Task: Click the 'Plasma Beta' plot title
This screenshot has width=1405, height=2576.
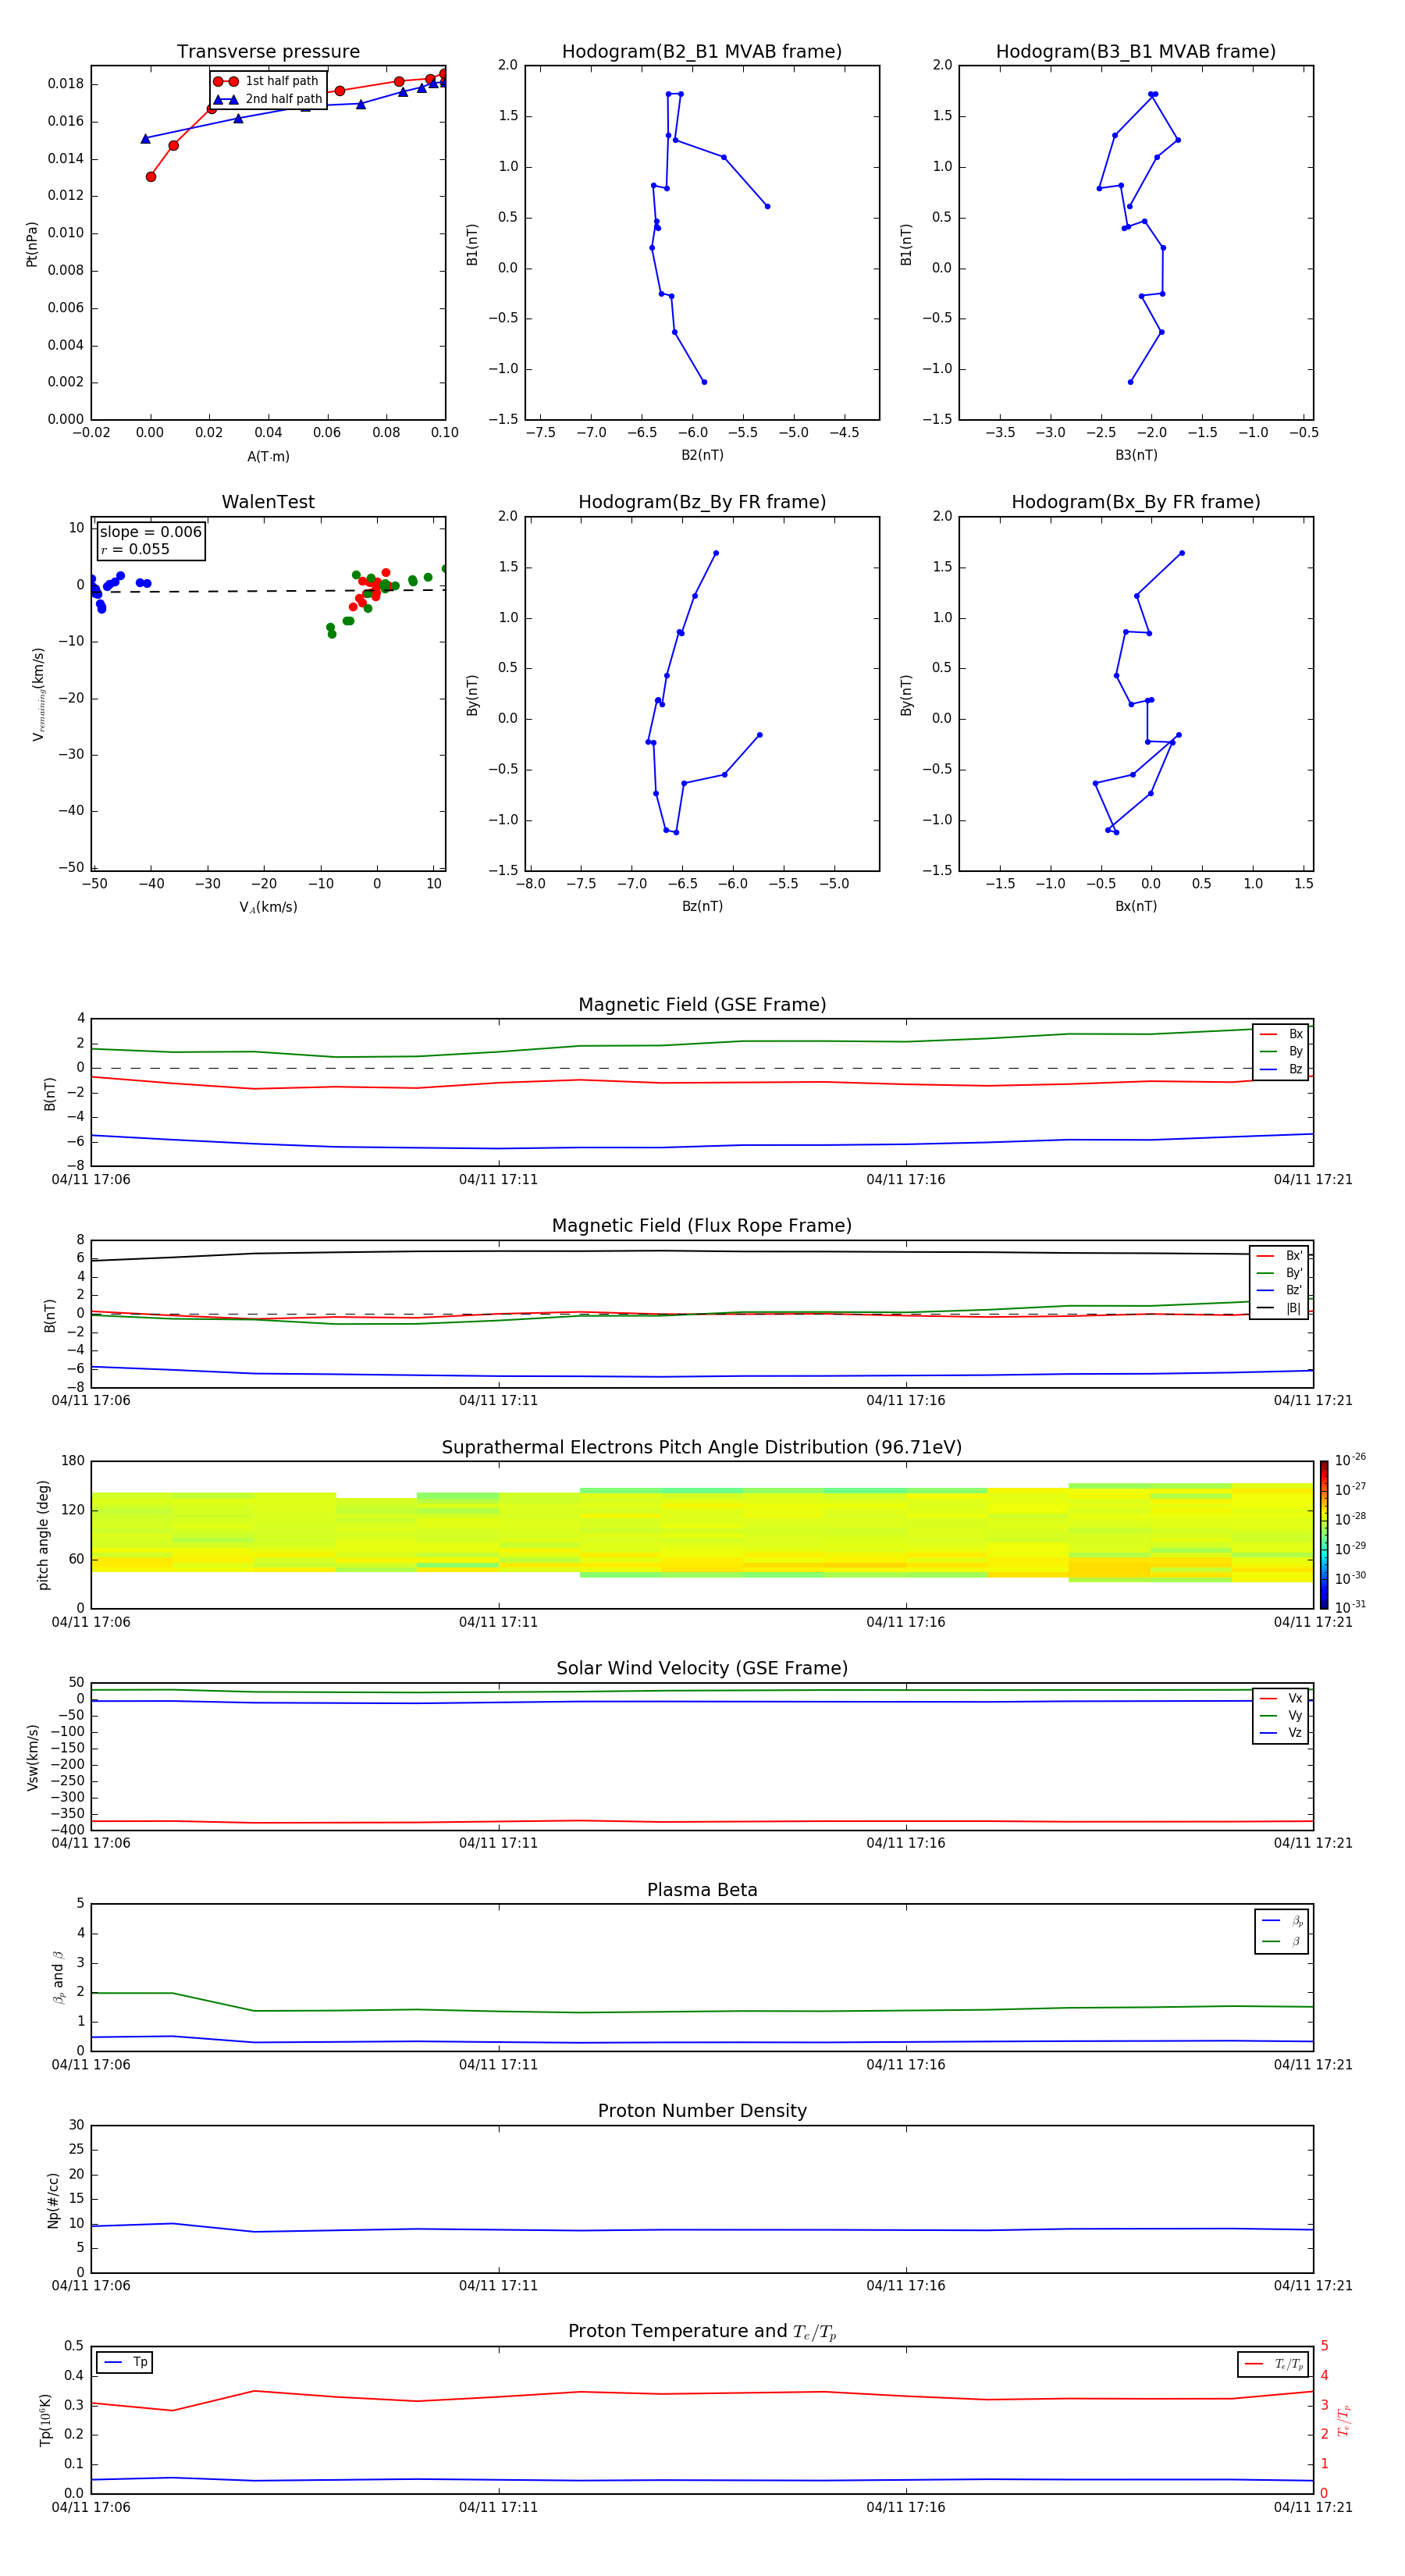Action: (702, 1890)
